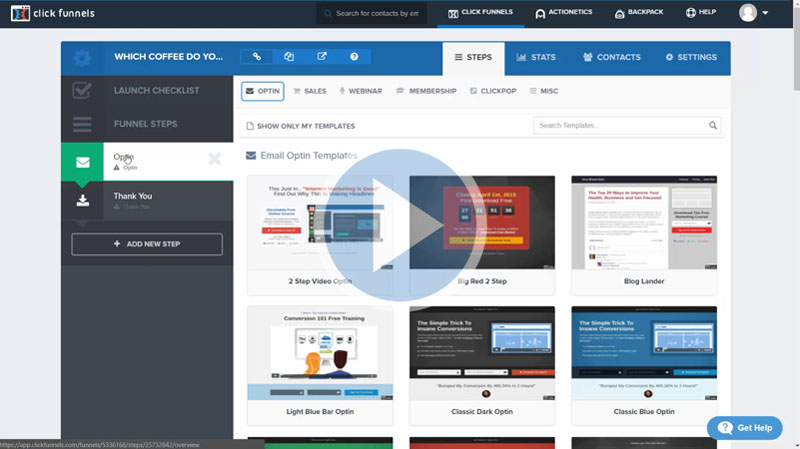Click the search magnifier in template search

713,126
